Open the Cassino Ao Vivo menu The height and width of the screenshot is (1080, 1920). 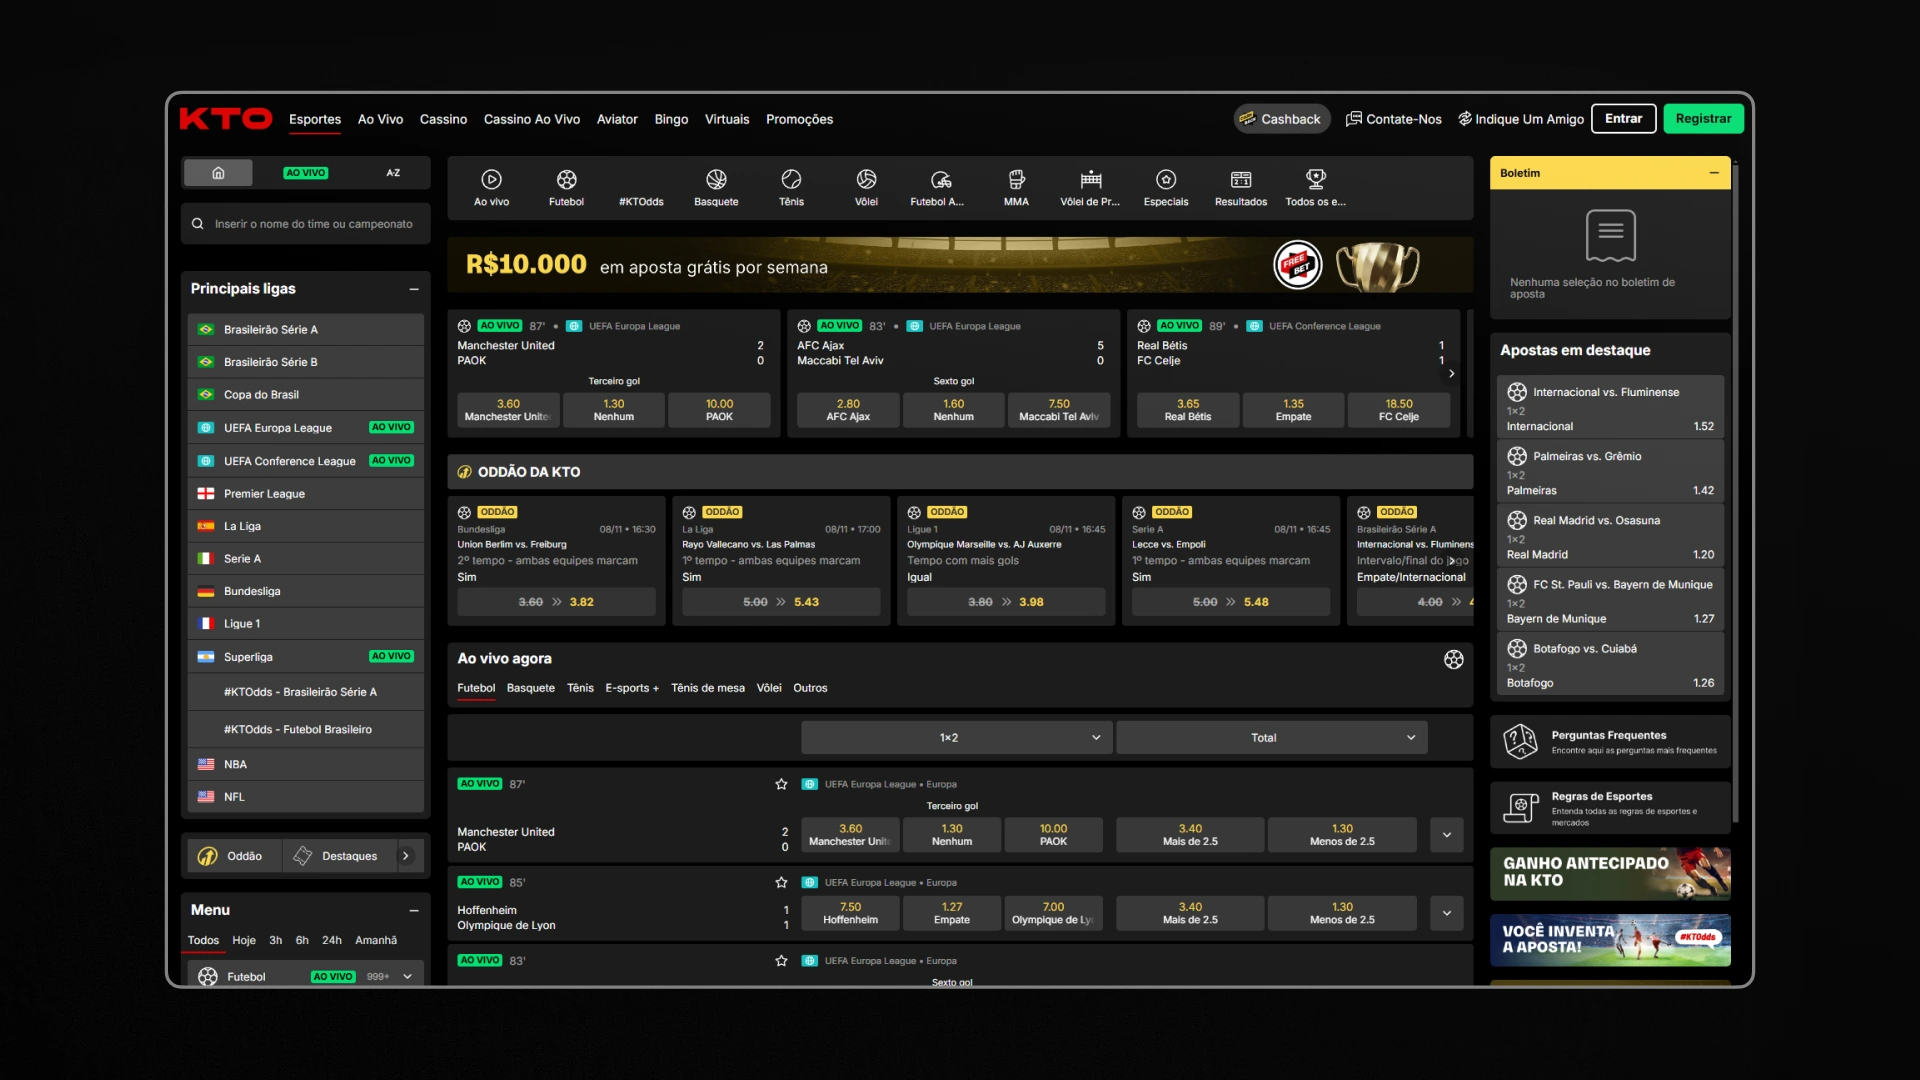pos(531,119)
